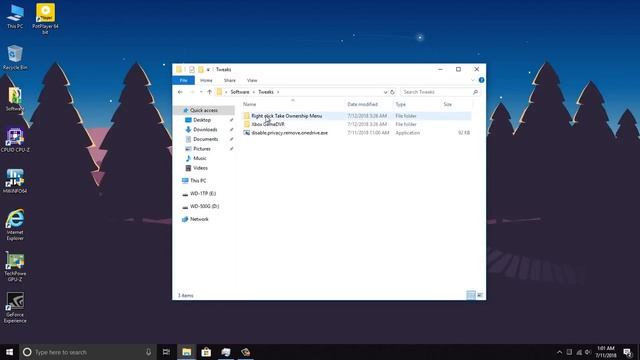Refresh the Tweaks folder view
The image size is (640, 360).
(x=392, y=92)
